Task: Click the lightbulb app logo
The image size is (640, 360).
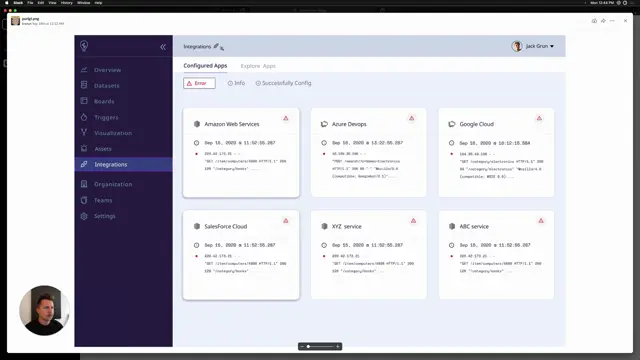Action: 84,46
